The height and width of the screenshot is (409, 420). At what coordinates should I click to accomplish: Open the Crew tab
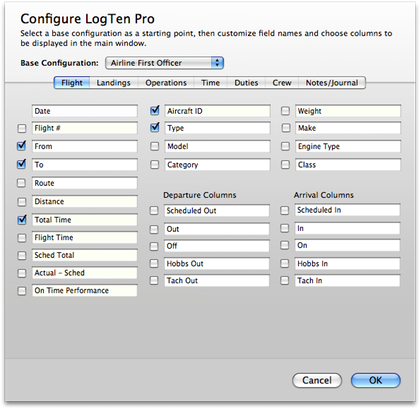(x=282, y=83)
